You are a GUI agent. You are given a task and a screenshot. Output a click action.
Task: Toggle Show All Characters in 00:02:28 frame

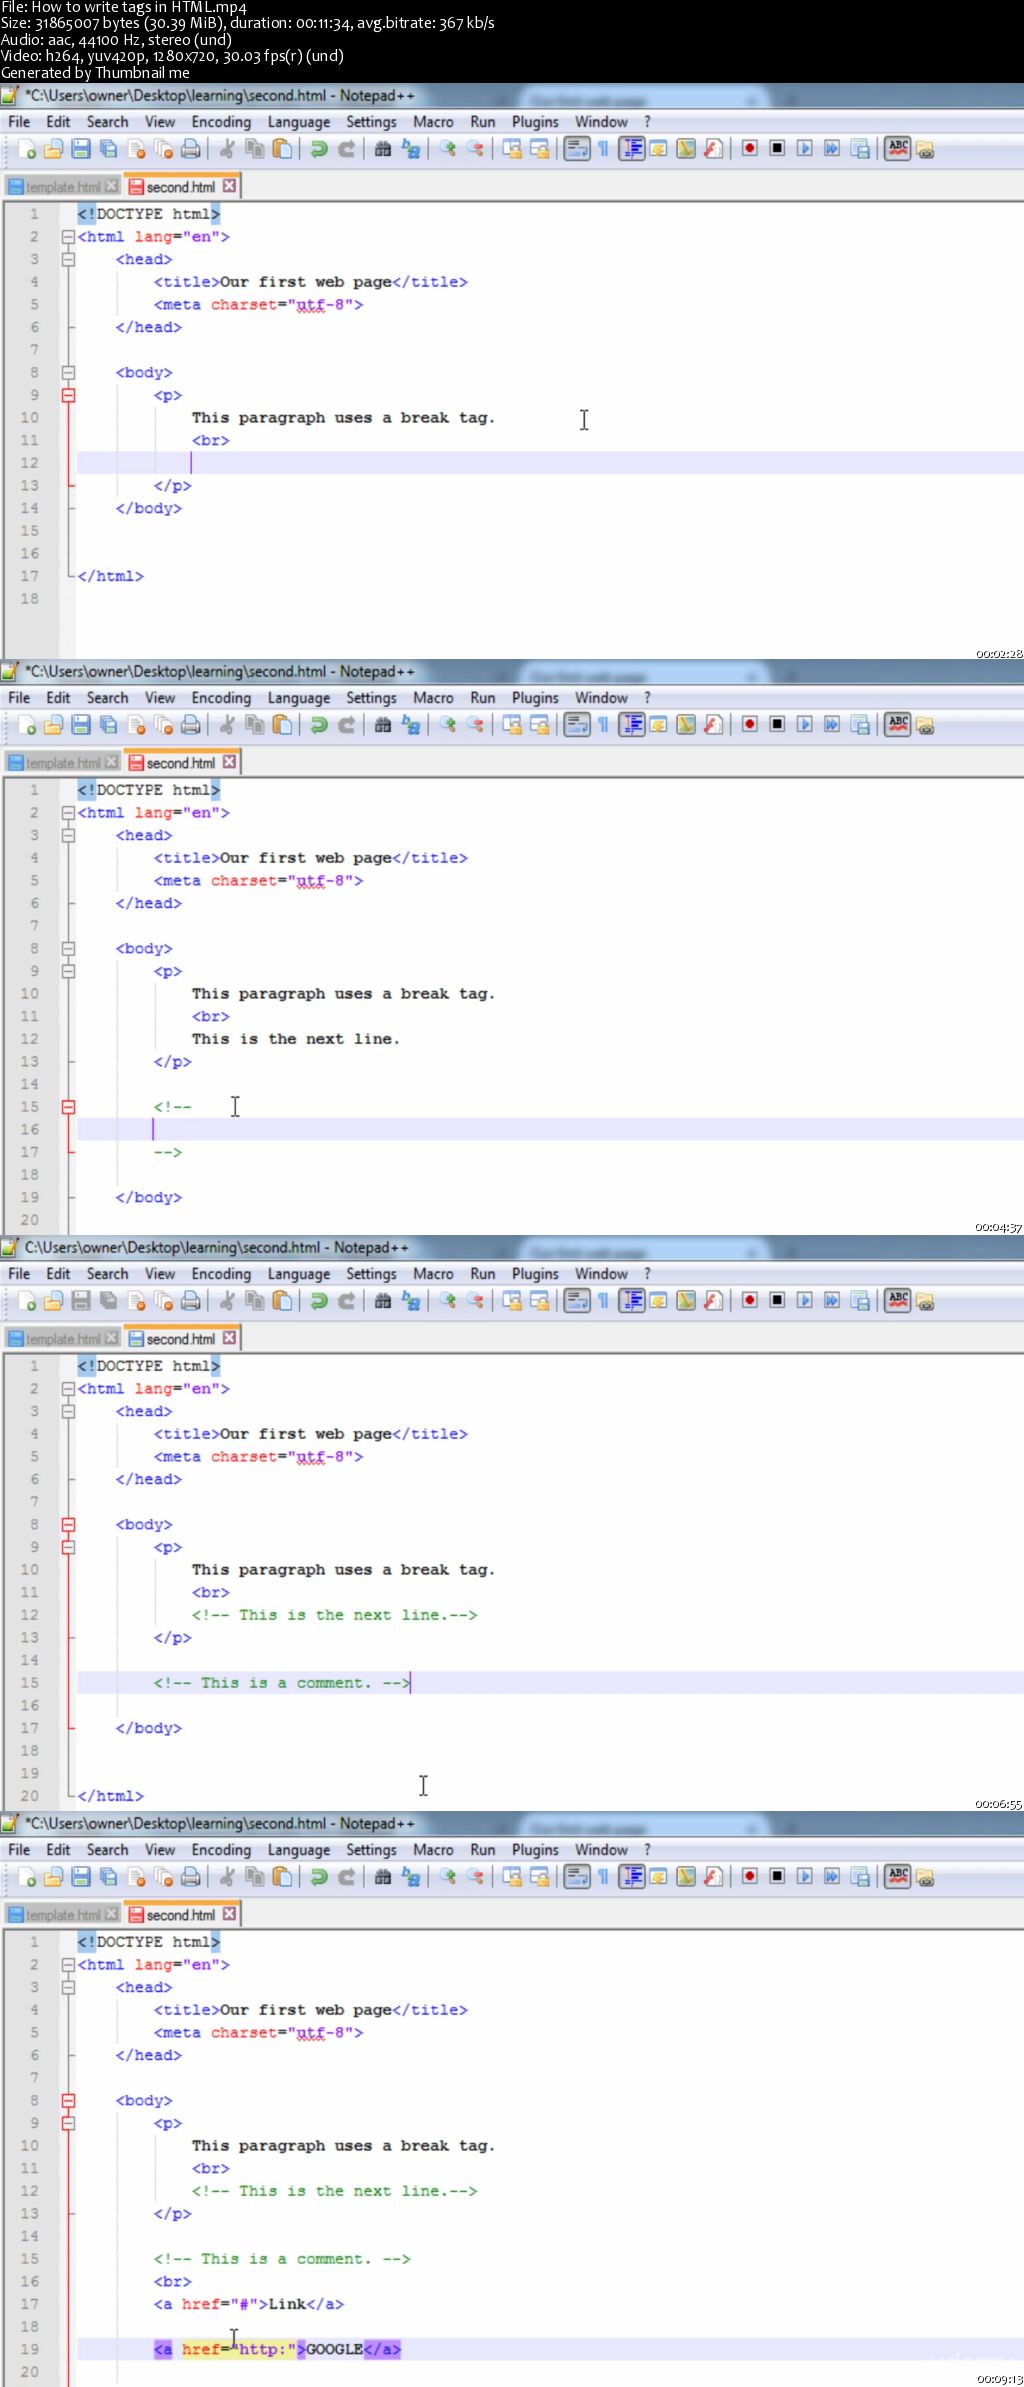603,149
